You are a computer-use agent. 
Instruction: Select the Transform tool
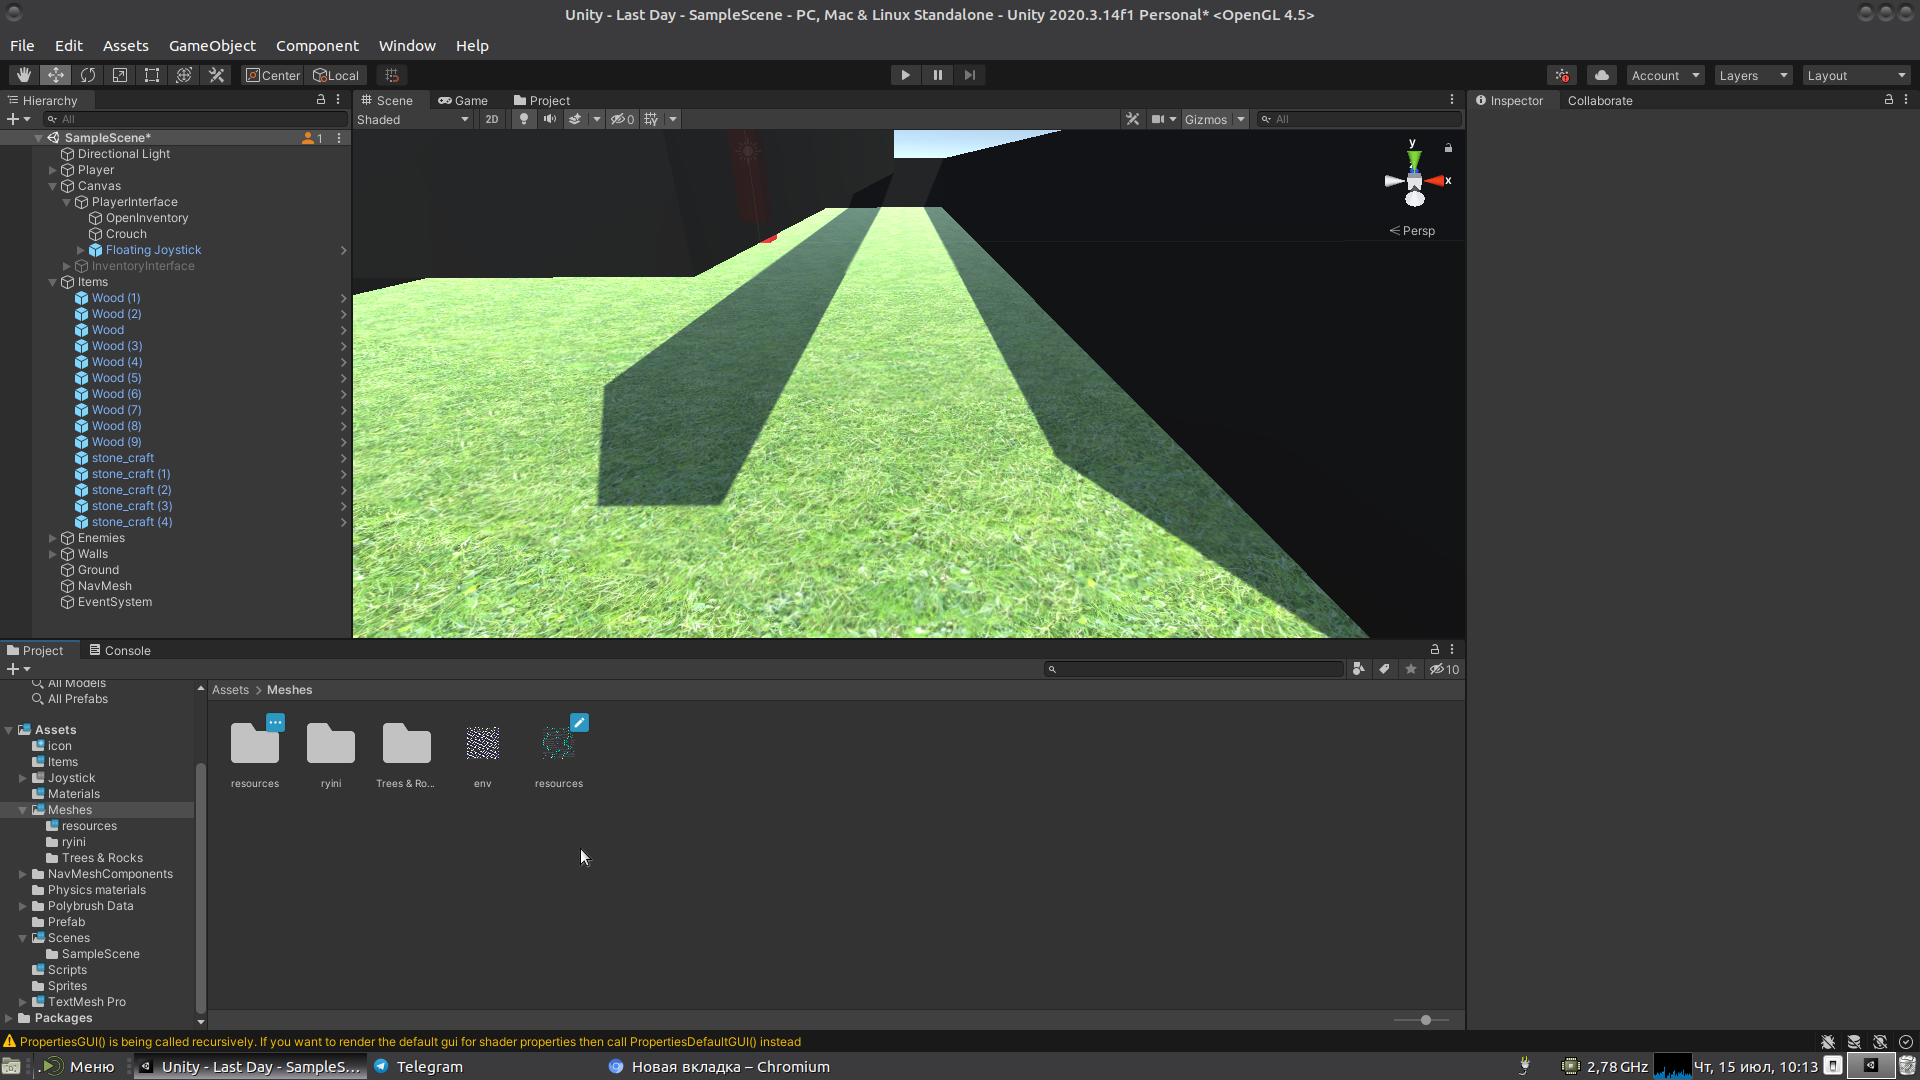pyautogui.click(x=184, y=75)
